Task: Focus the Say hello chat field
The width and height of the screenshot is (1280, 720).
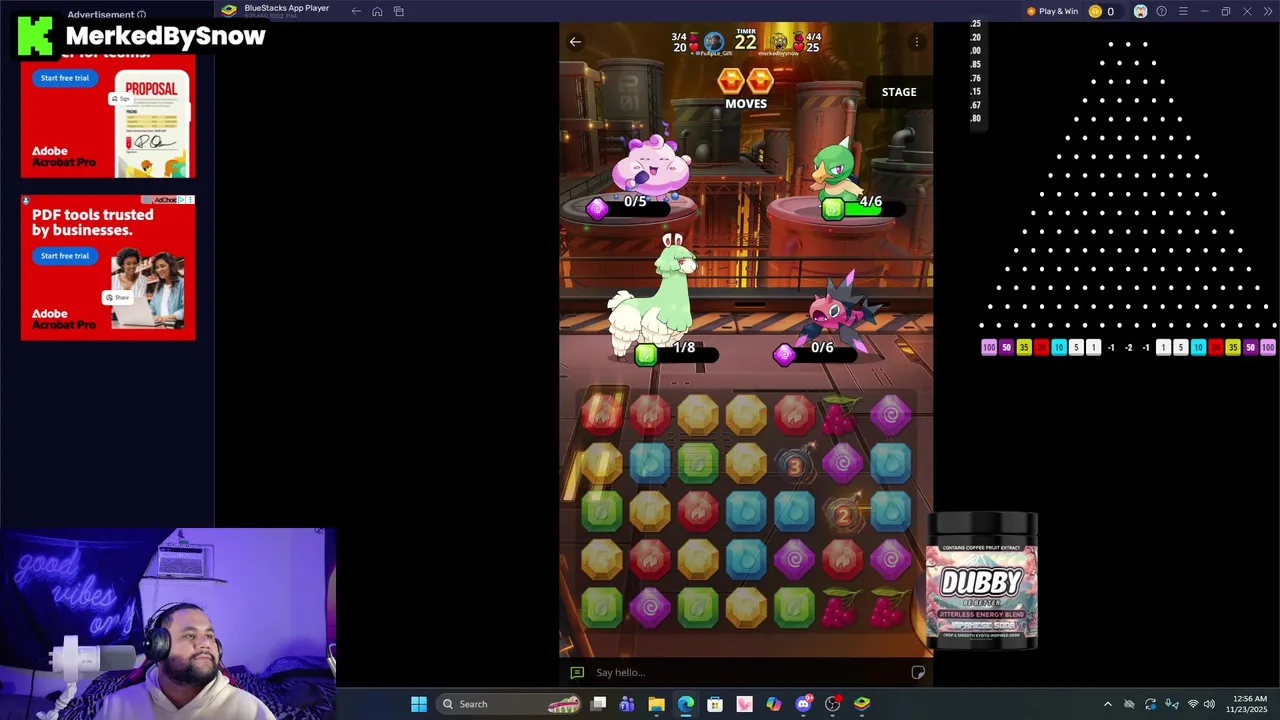Action: point(746,672)
